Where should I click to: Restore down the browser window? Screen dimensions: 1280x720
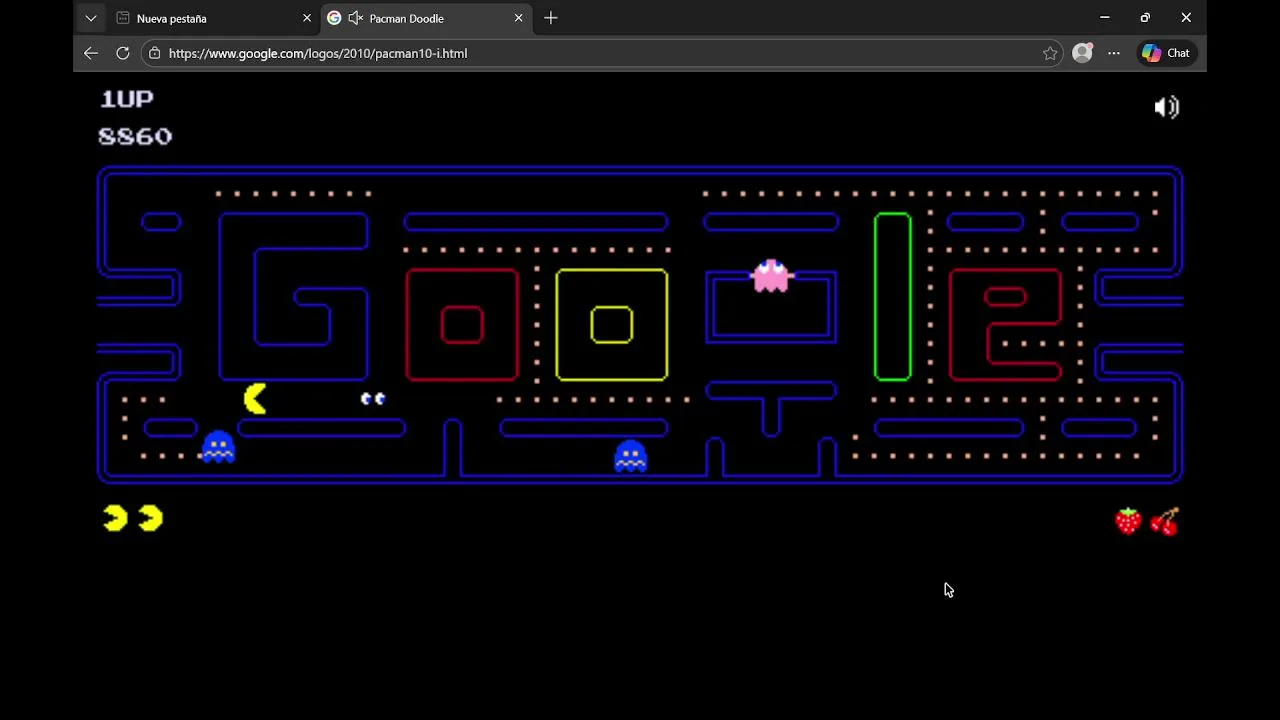pos(1145,18)
